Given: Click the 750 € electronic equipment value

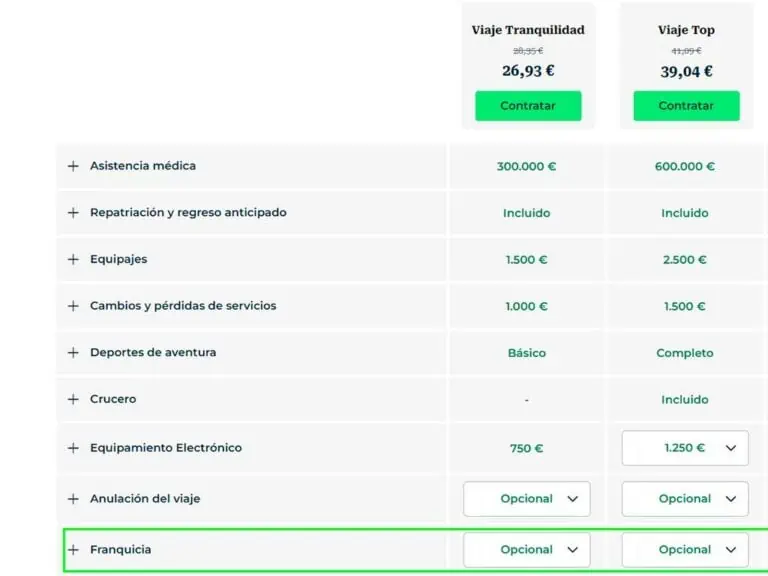Looking at the screenshot, I should [x=527, y=449].
